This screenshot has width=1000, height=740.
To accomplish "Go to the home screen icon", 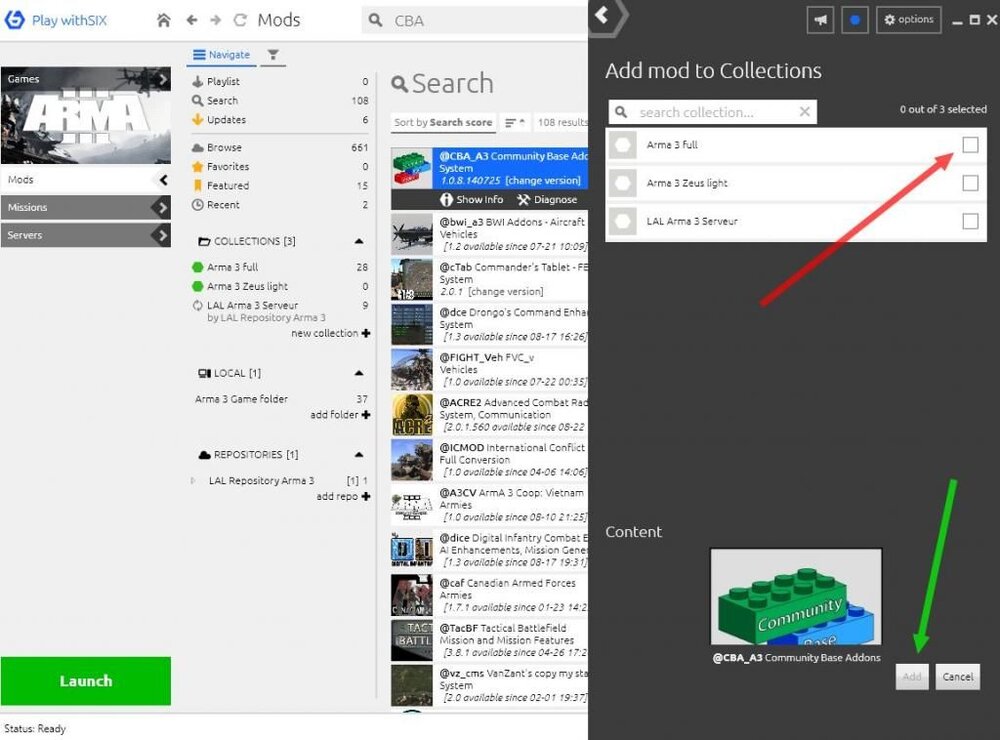I will pyautogui.click(x=164, y=20).
